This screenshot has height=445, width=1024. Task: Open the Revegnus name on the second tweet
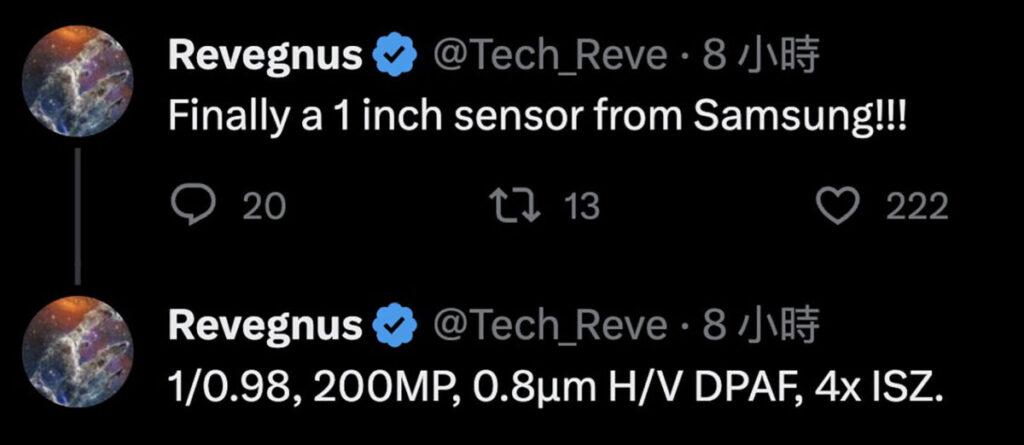point(264,325)
